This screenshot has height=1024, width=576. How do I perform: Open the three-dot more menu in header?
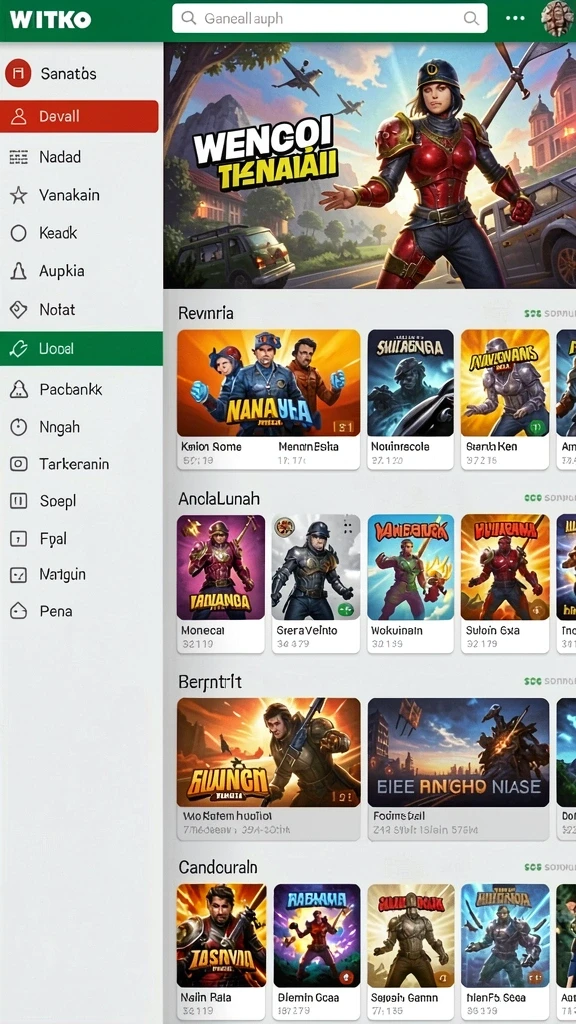pyautogui.click(x=515, y=18)
